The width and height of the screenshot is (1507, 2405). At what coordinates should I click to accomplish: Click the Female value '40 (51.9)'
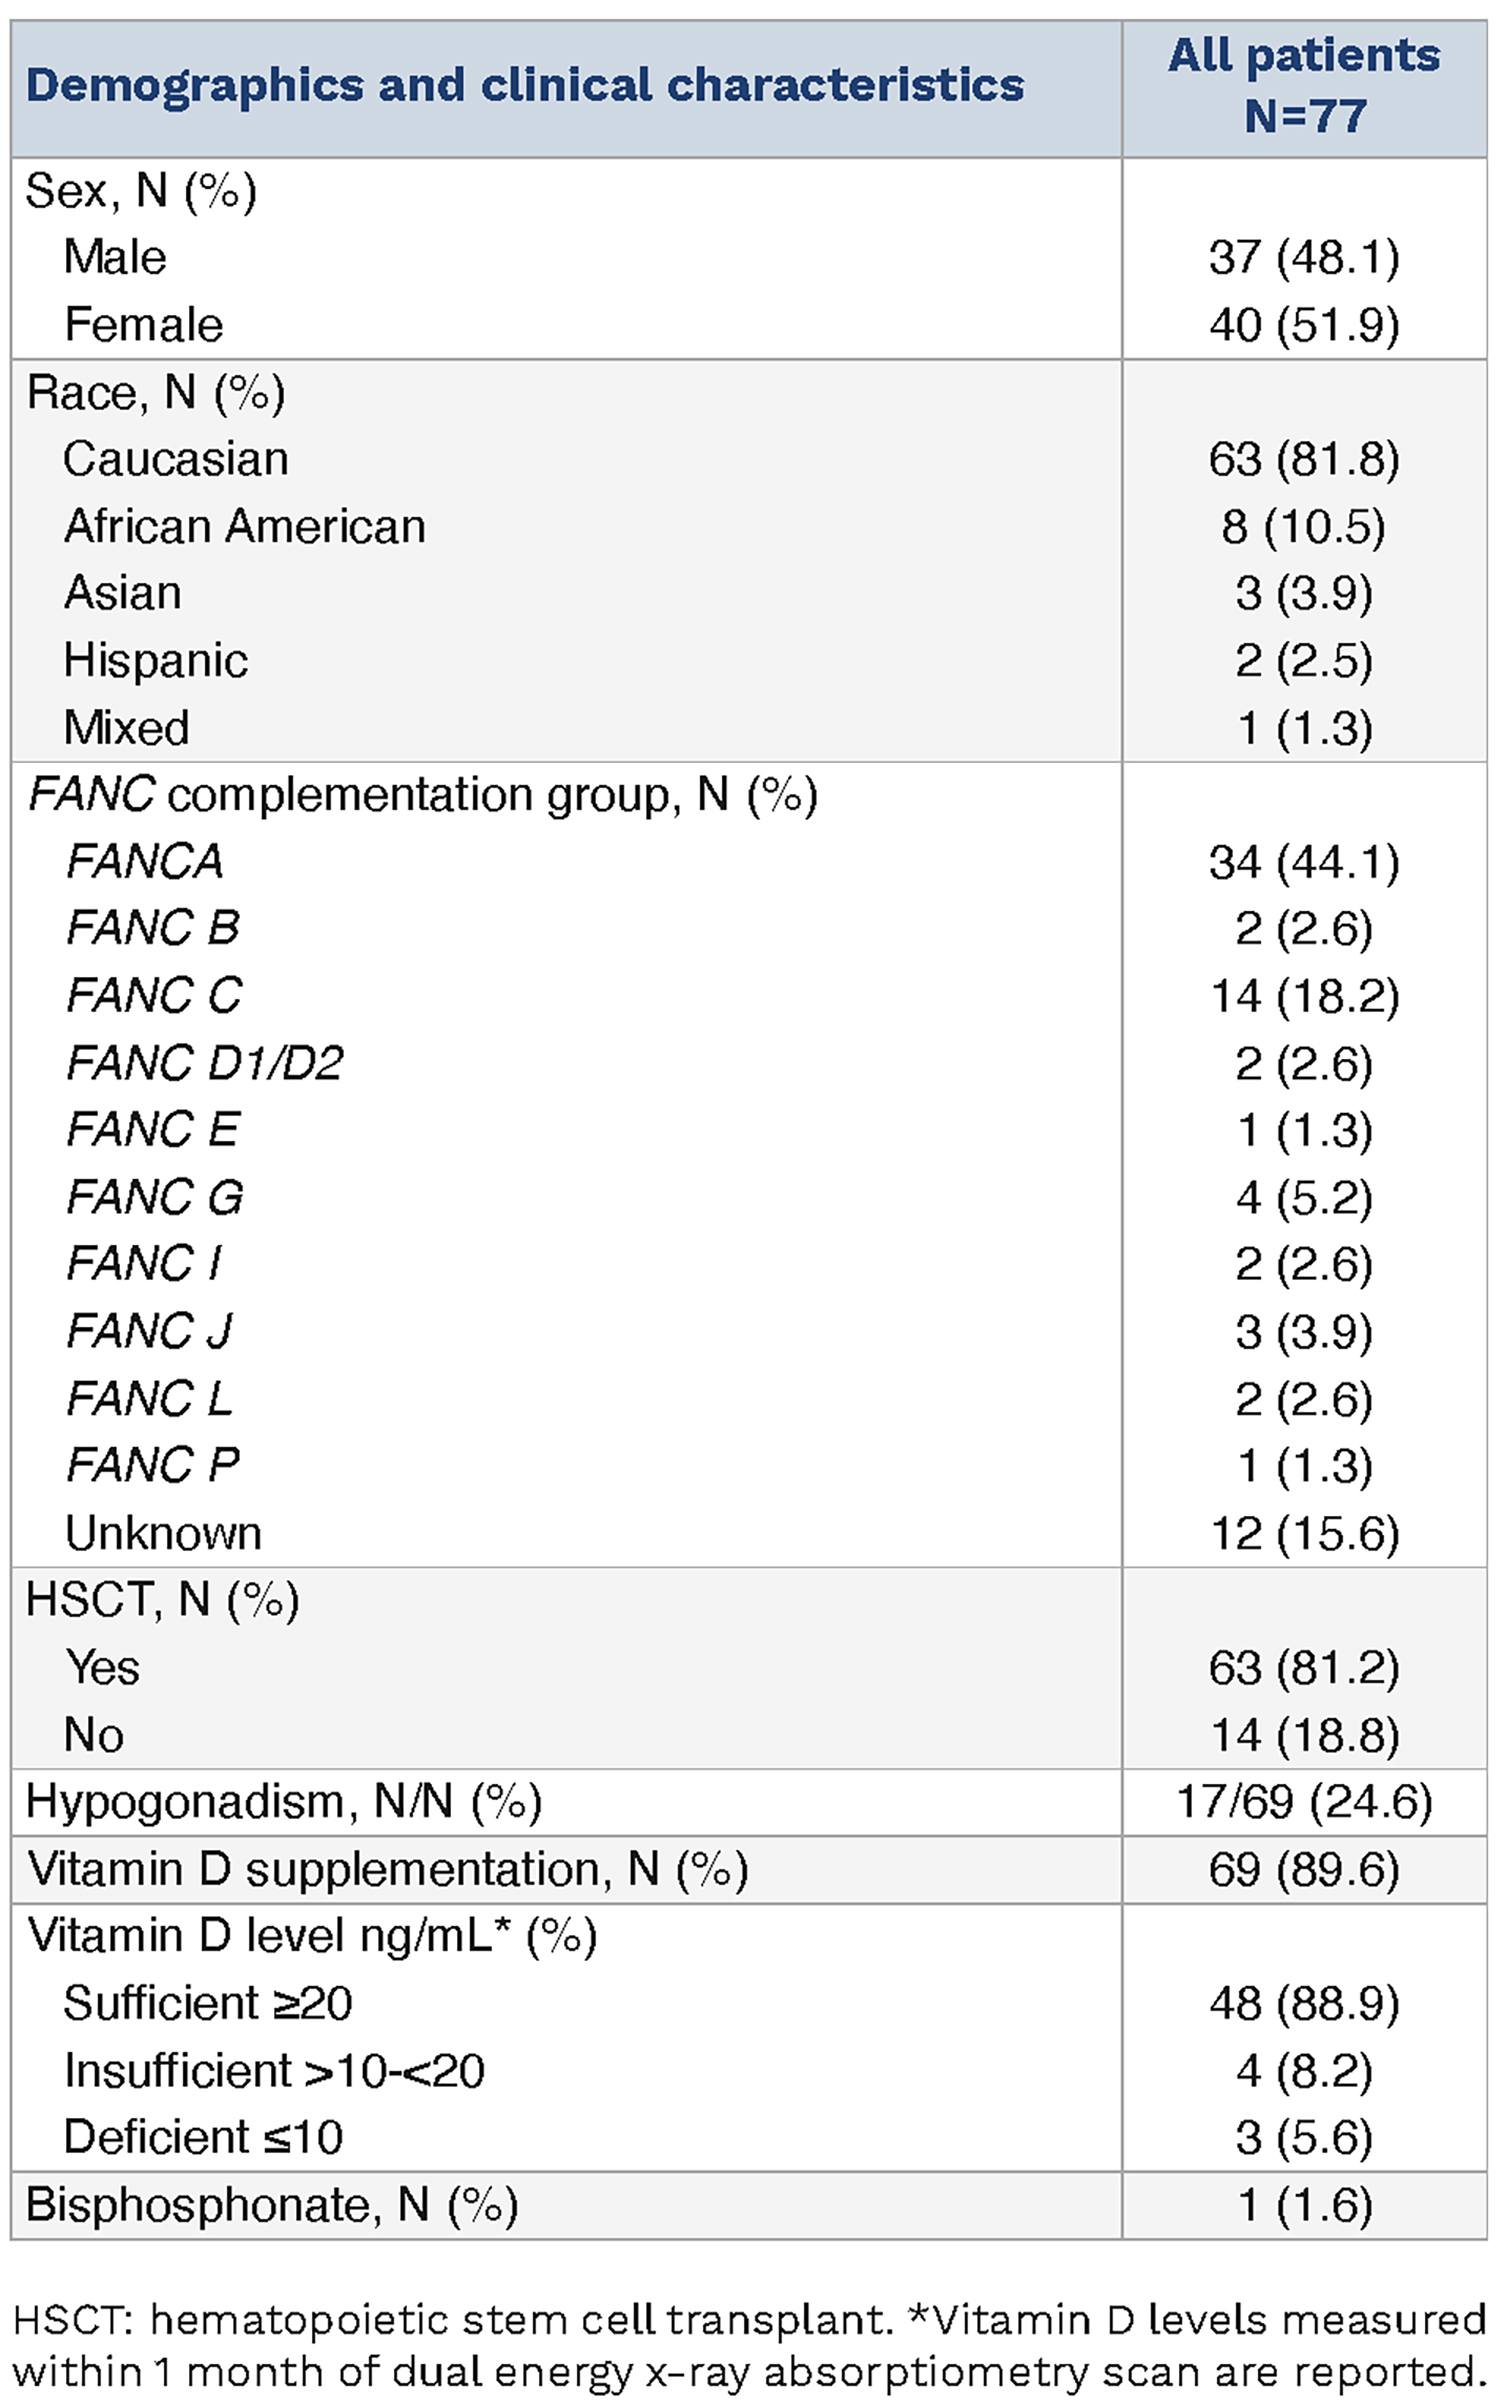coord(1304,325)
